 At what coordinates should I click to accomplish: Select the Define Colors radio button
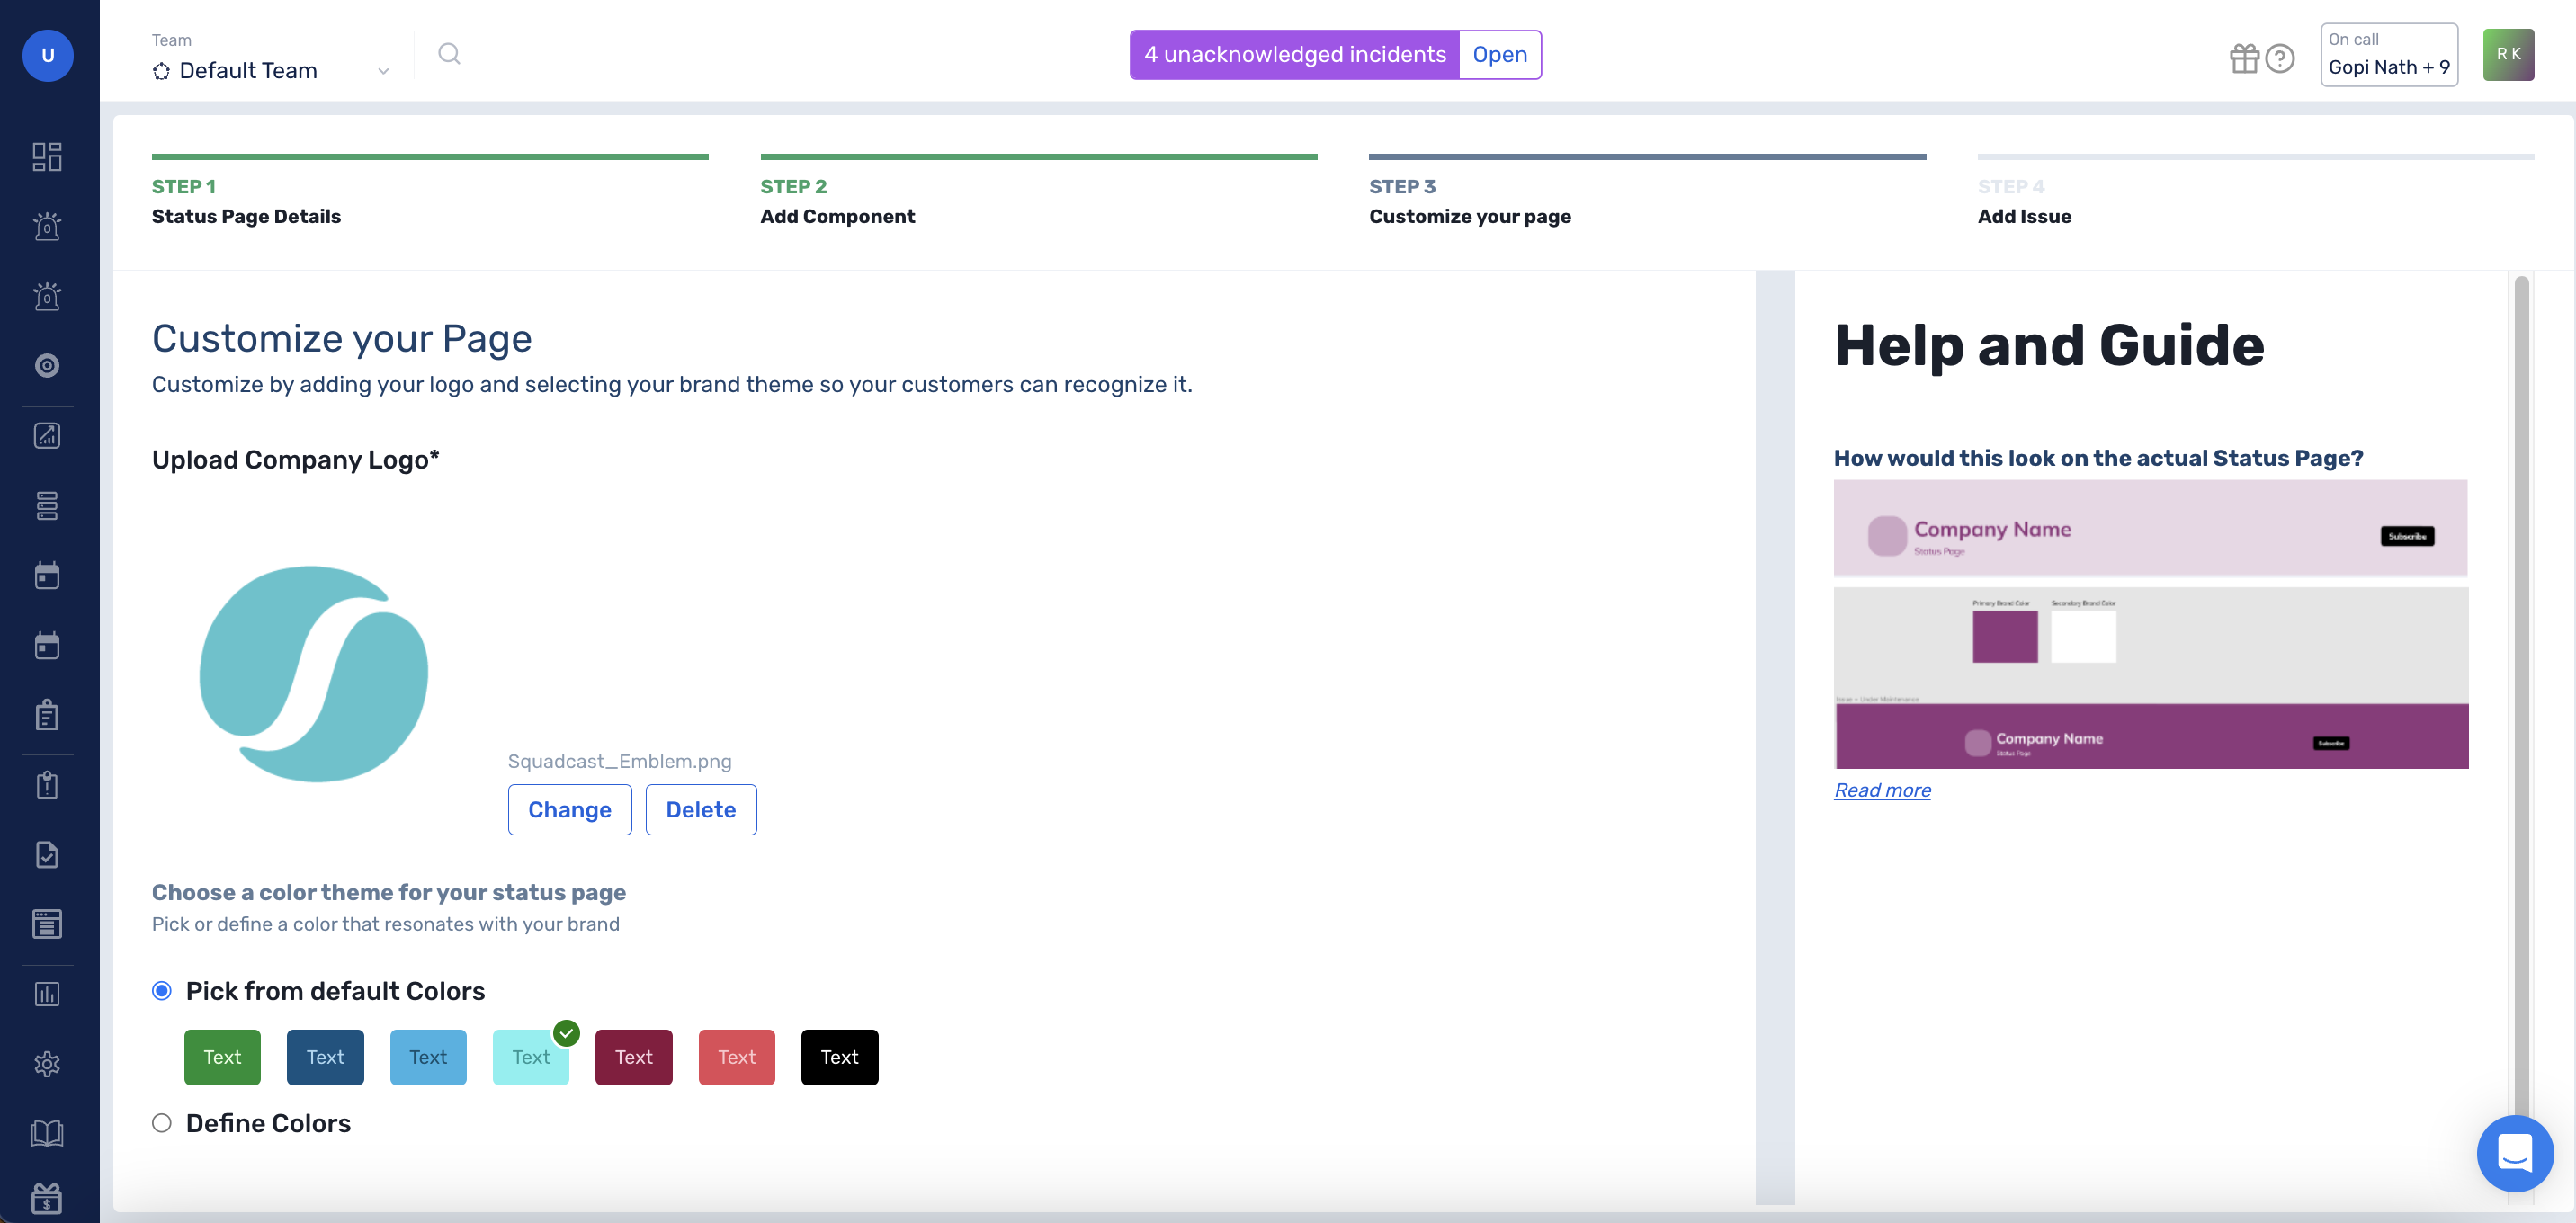tap(161, 1123)
